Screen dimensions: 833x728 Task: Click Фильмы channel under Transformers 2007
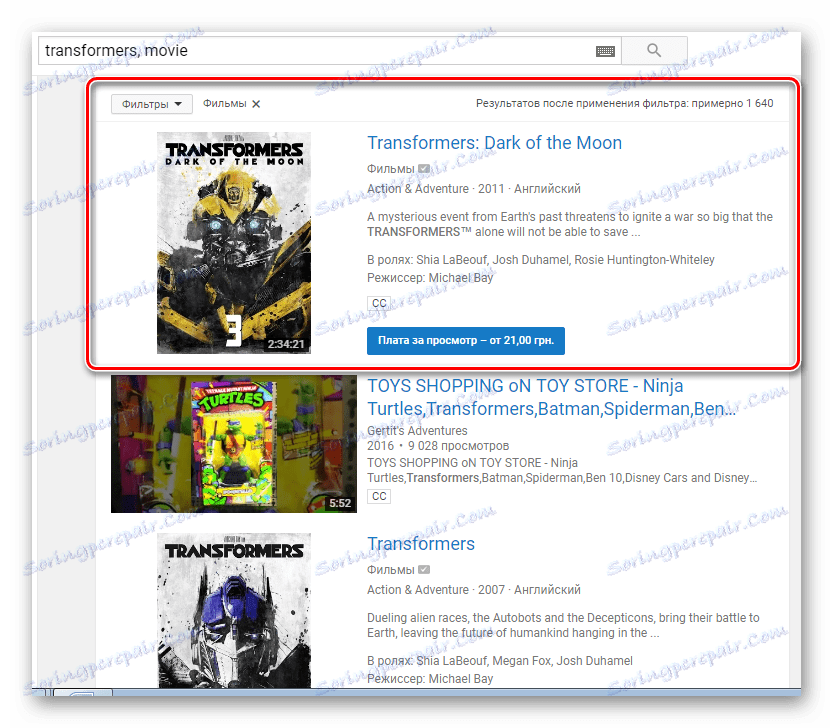(390, 570)
